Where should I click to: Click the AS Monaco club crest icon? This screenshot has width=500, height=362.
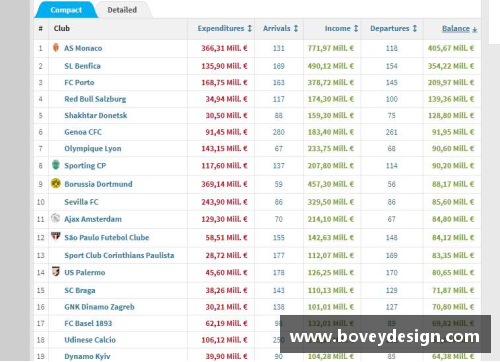click(56, 47)
